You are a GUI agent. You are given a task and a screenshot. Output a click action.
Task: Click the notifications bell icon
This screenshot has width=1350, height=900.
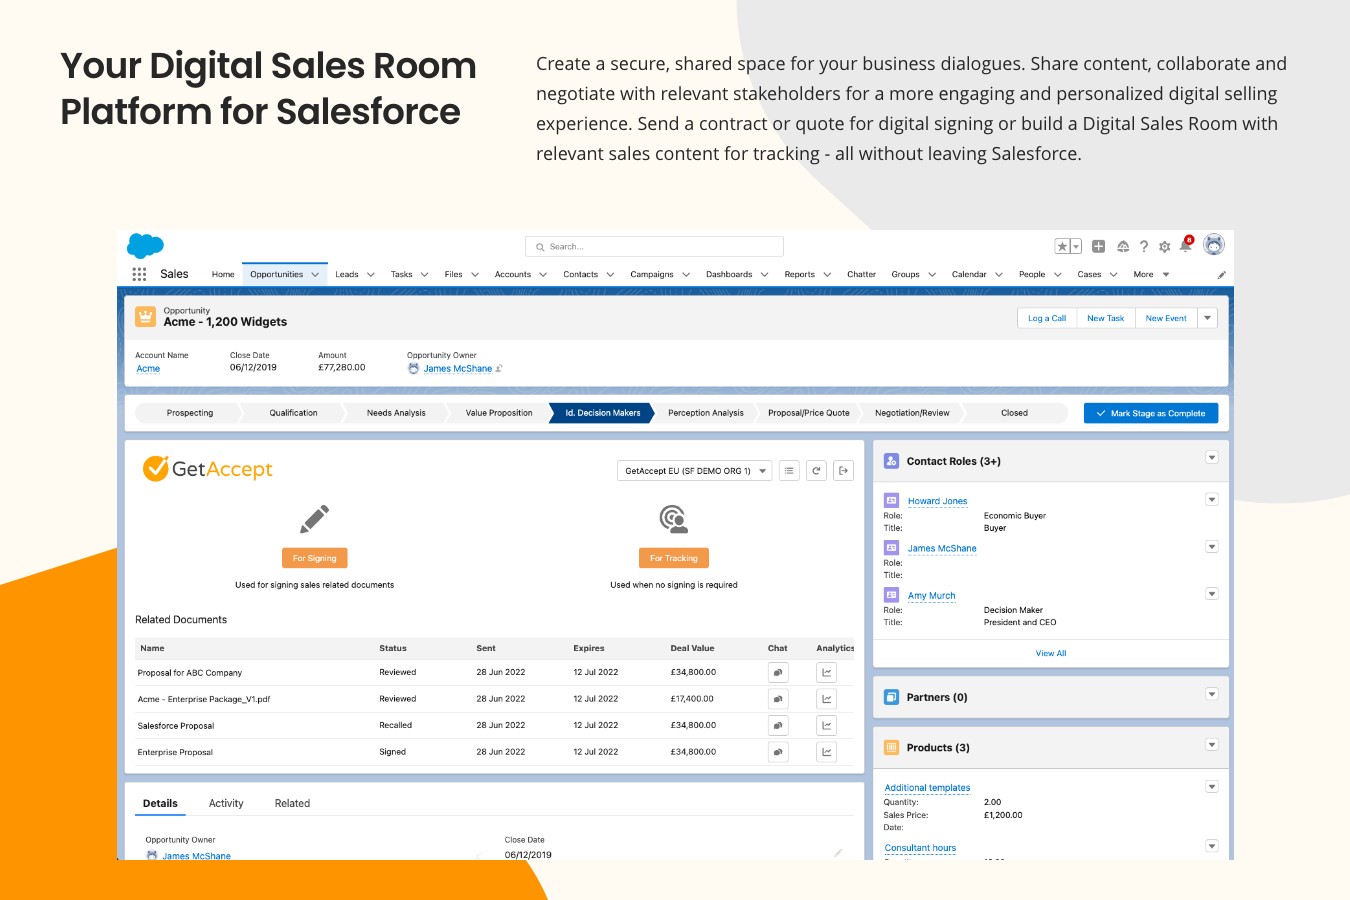[1185, 246]
